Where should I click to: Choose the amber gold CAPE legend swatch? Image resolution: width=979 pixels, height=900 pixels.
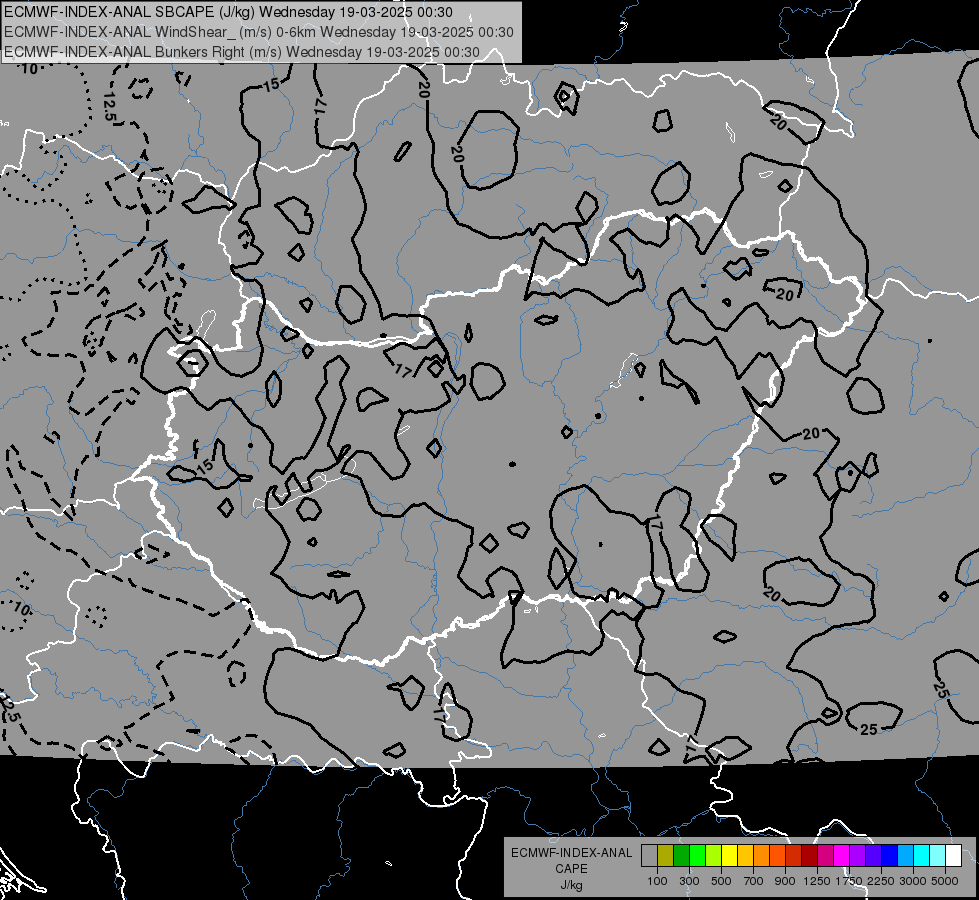(745, 855)
